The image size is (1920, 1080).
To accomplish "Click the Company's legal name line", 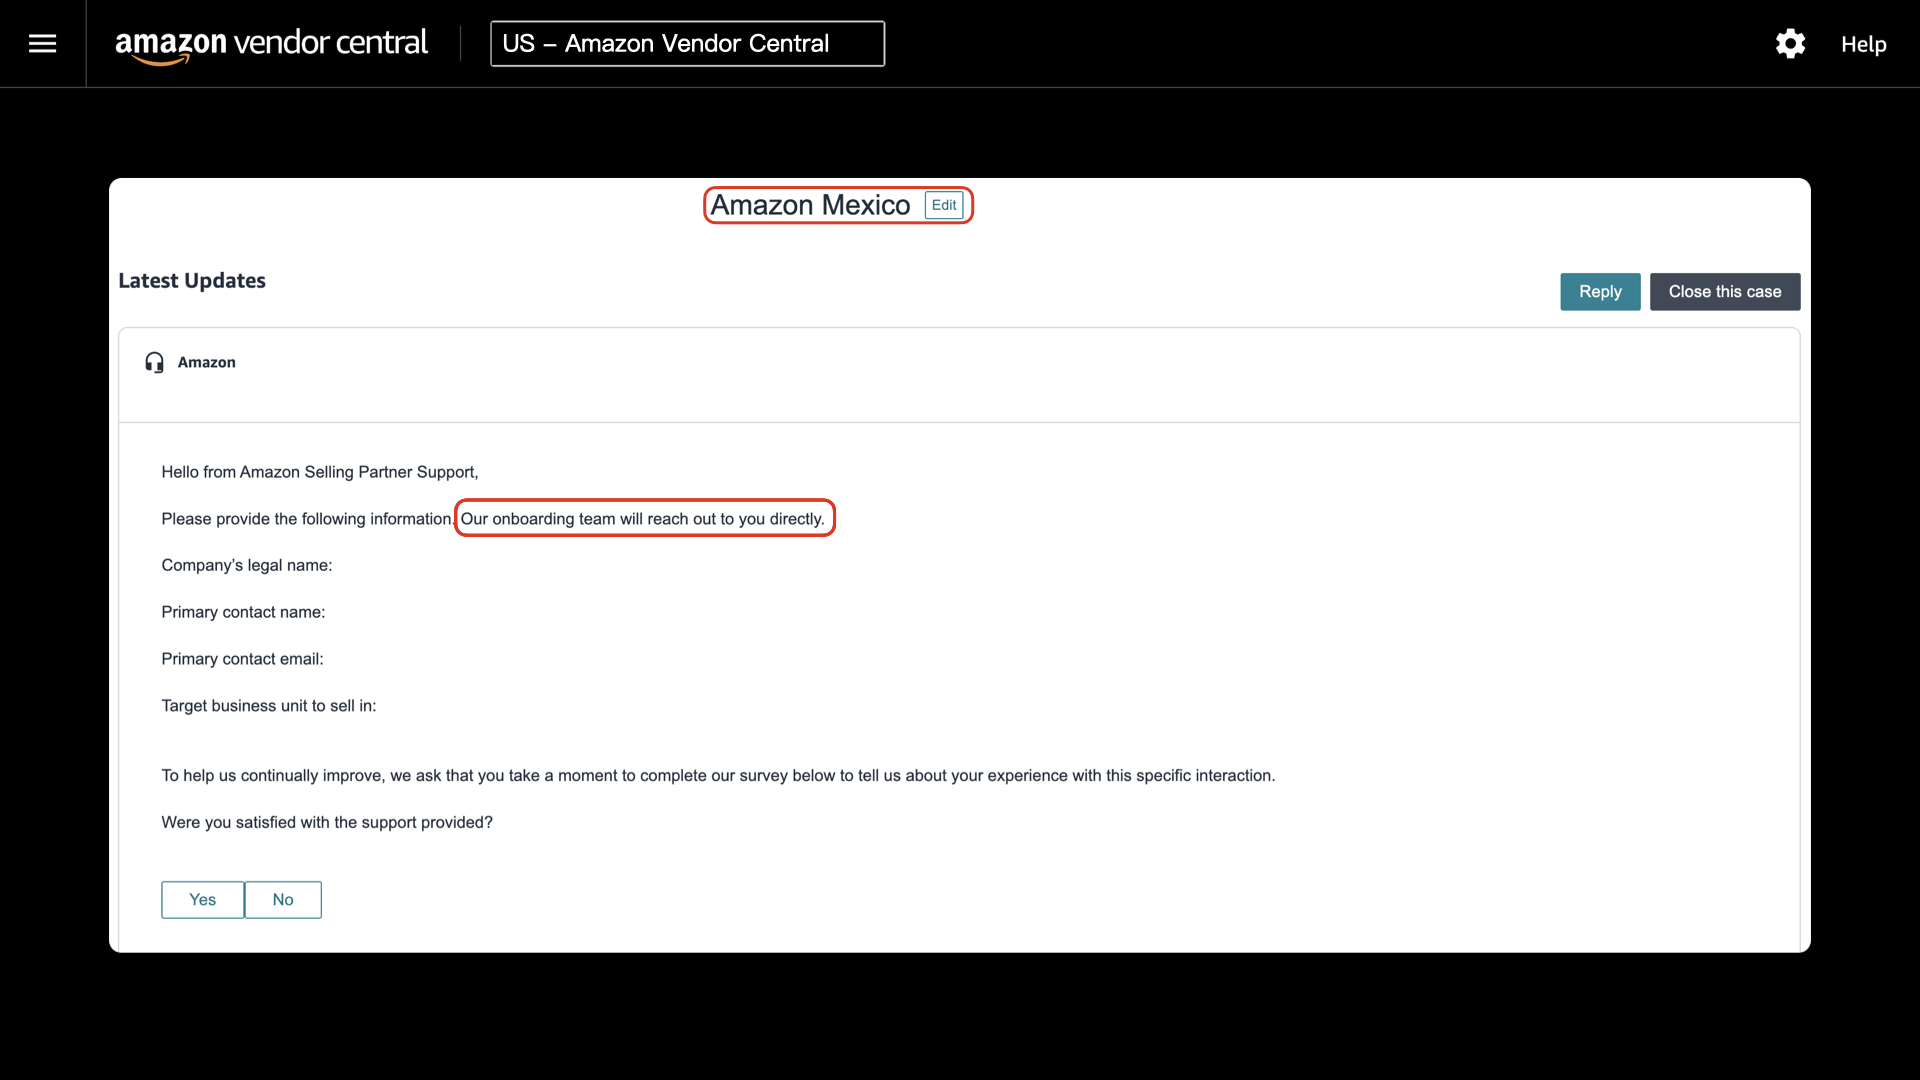I will 247,565.
